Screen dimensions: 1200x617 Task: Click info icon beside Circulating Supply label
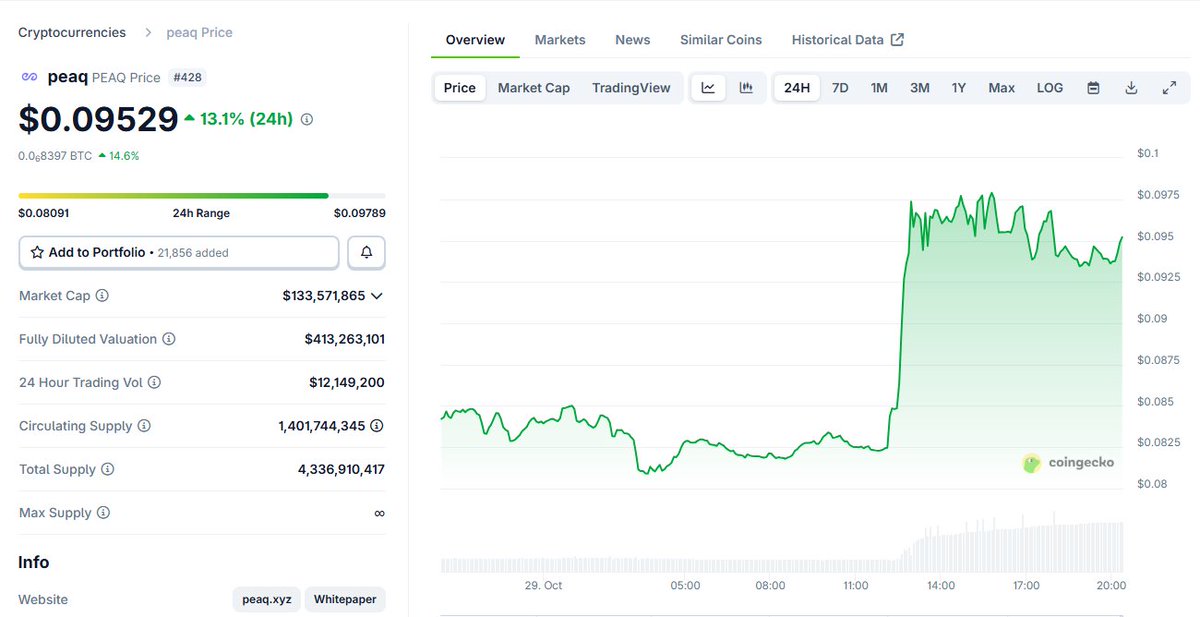[144, 426]
